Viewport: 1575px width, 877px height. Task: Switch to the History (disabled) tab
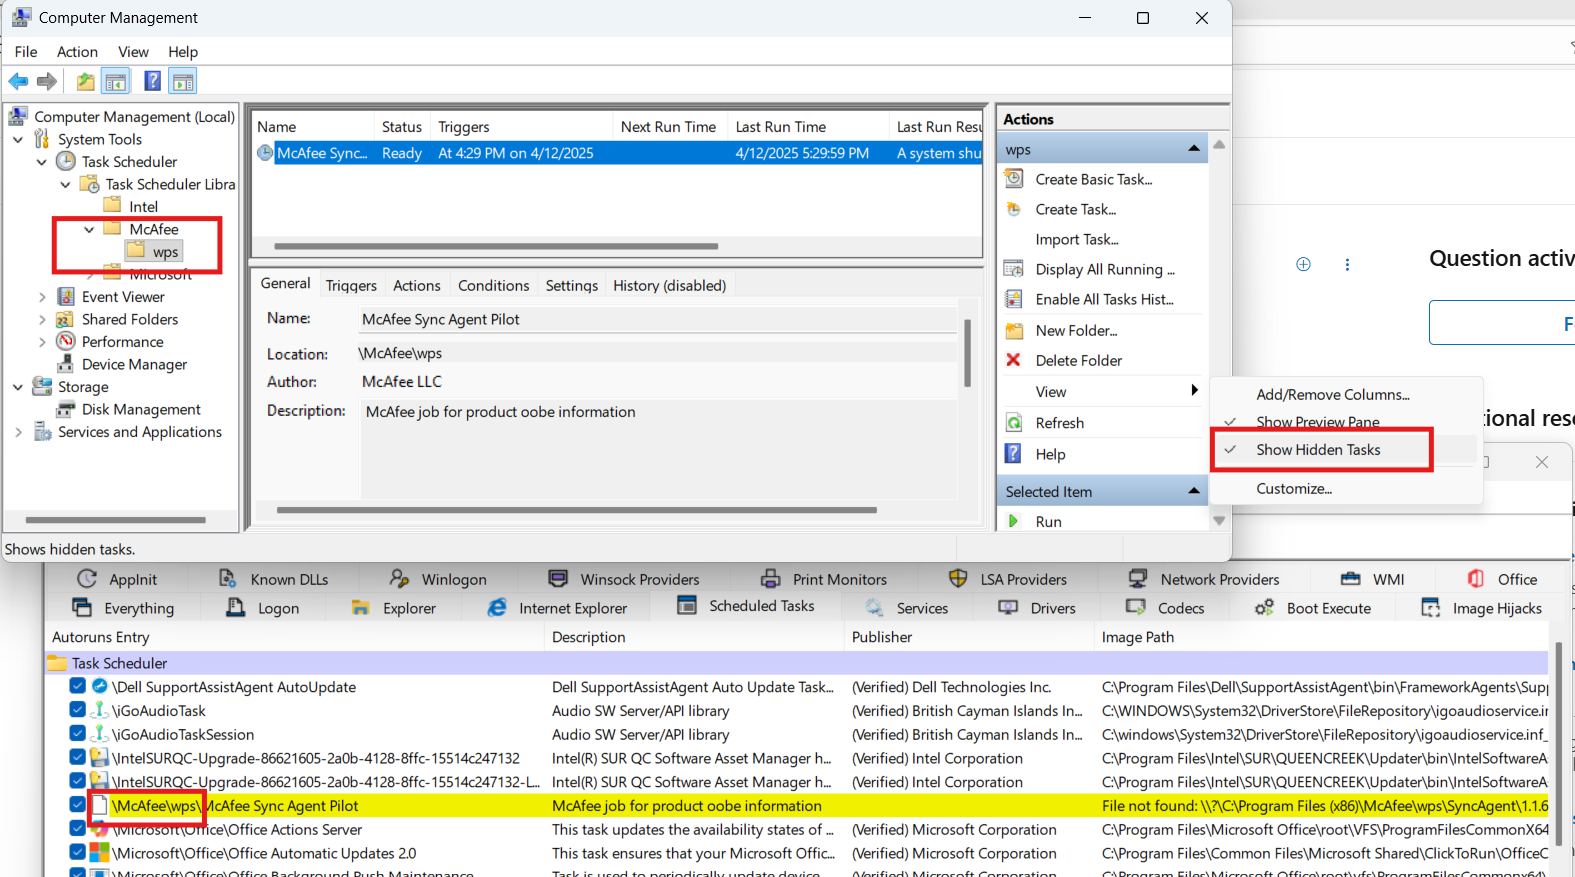pyautogui.click(x=670, y=285)
